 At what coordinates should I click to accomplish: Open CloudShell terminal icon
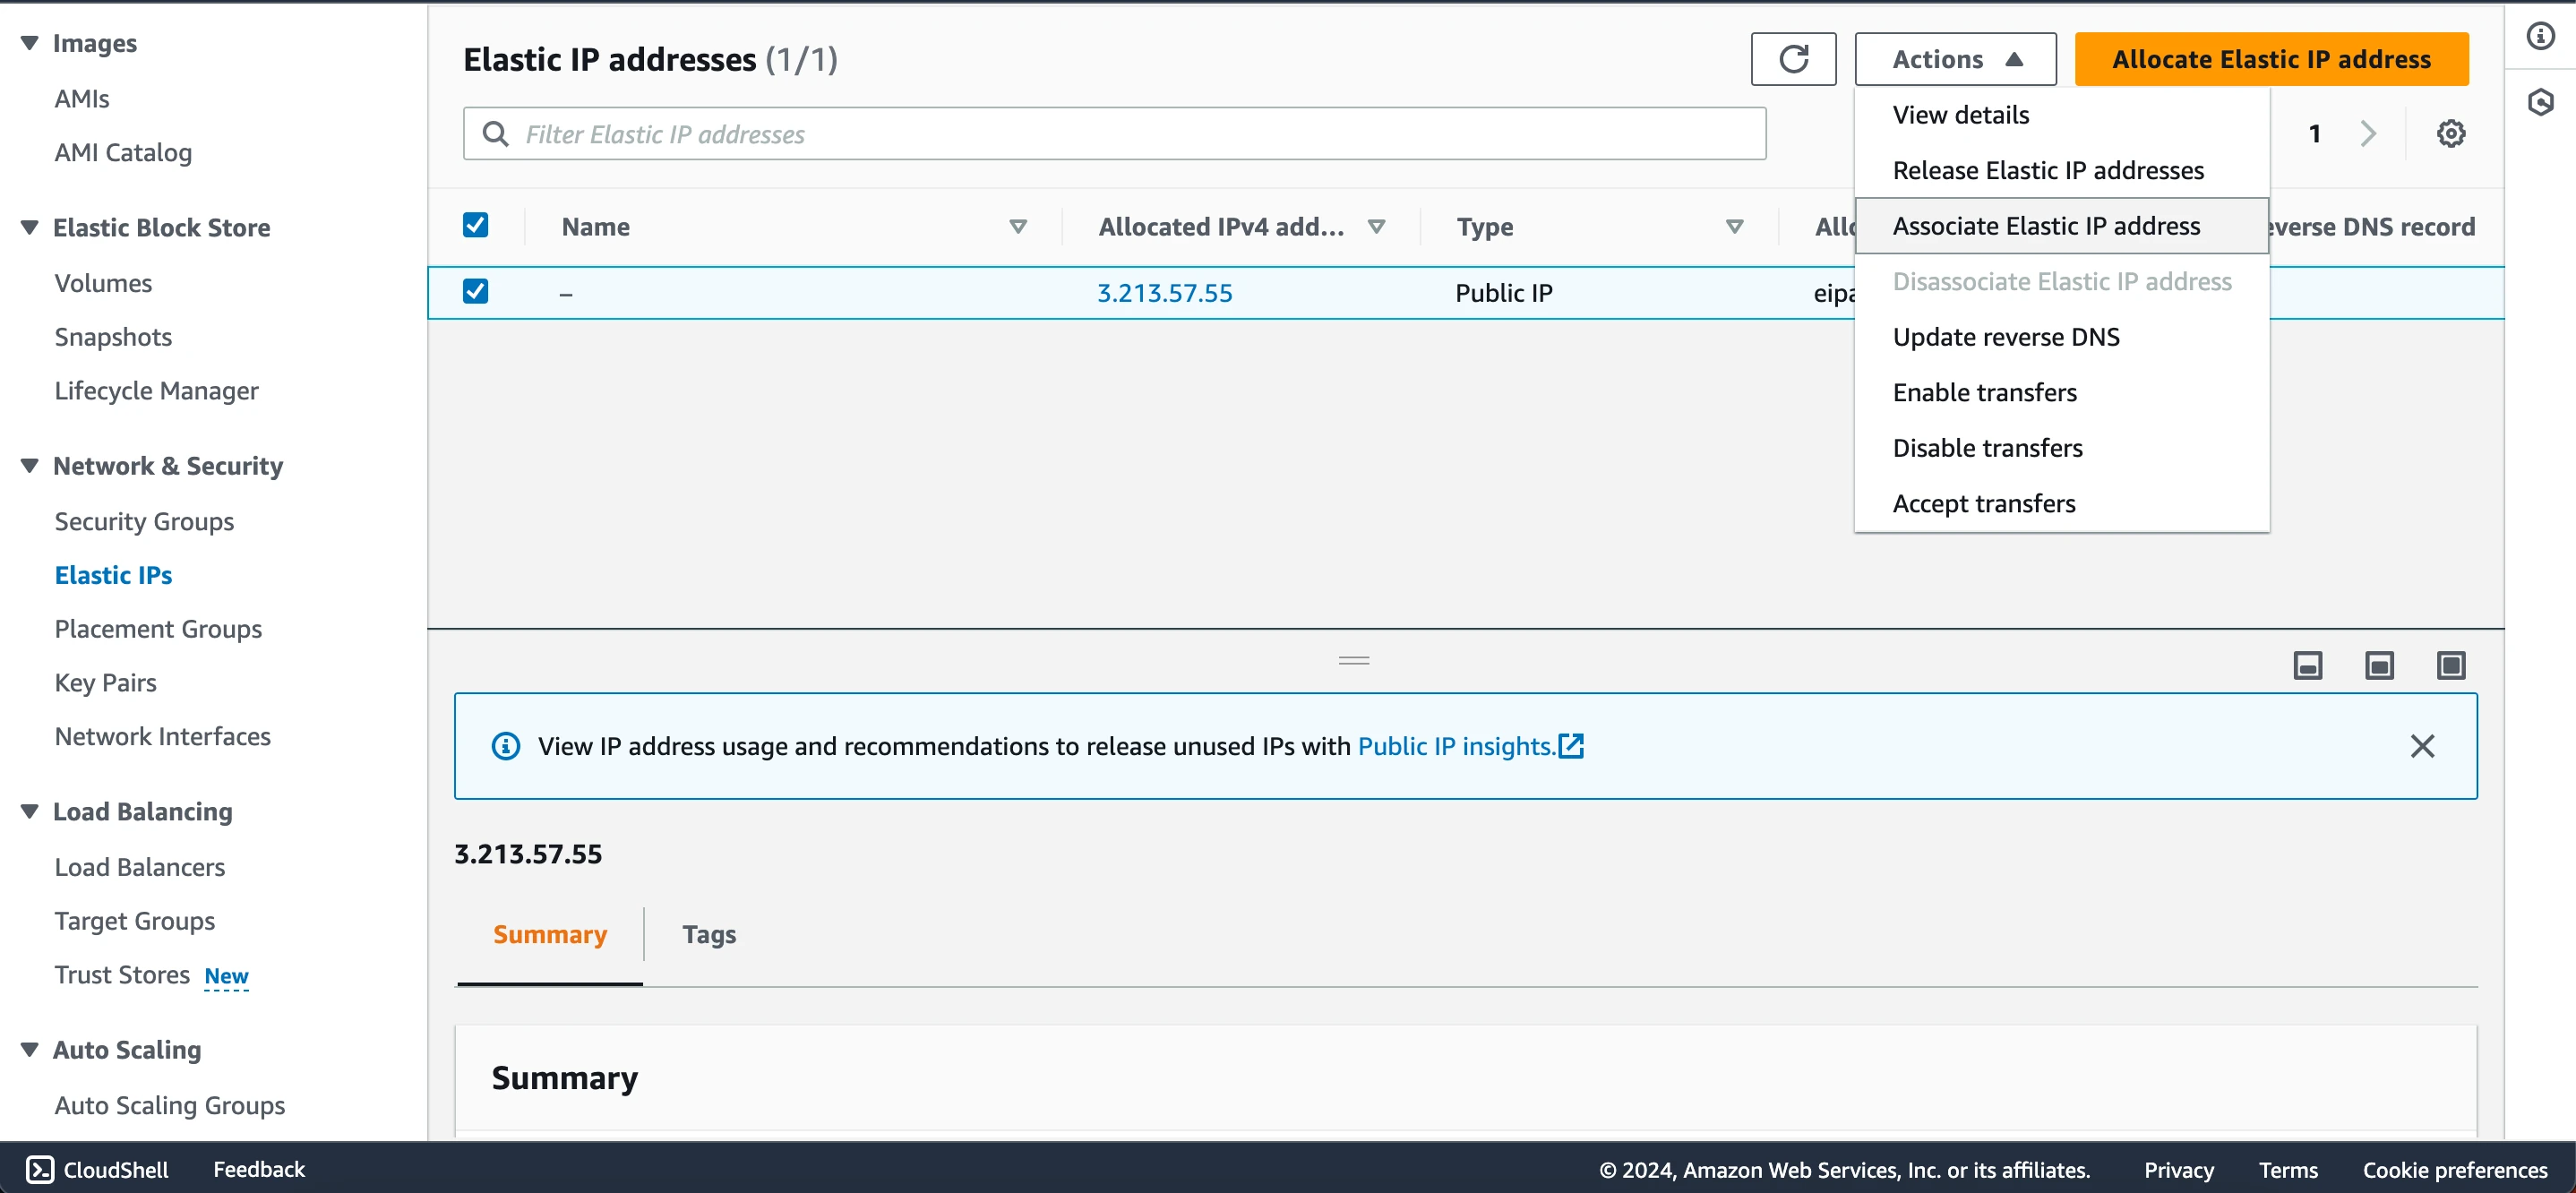point(40,1169)
